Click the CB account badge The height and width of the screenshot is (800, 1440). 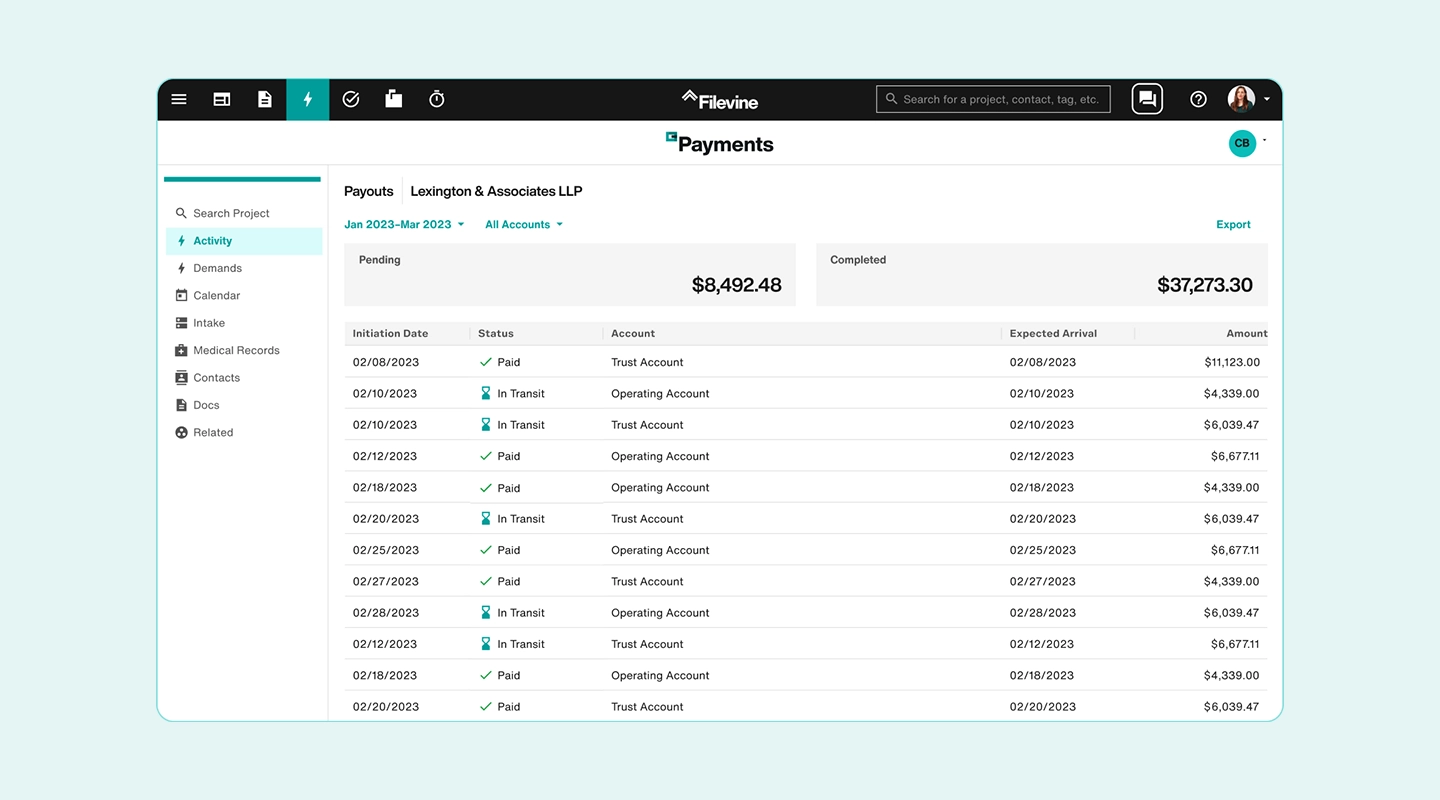click(1242, 143)
